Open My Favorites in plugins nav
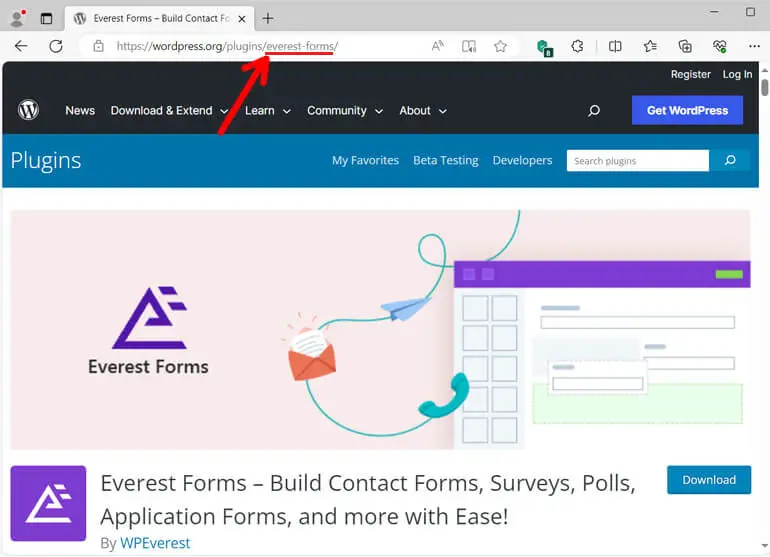 (365, 161)
